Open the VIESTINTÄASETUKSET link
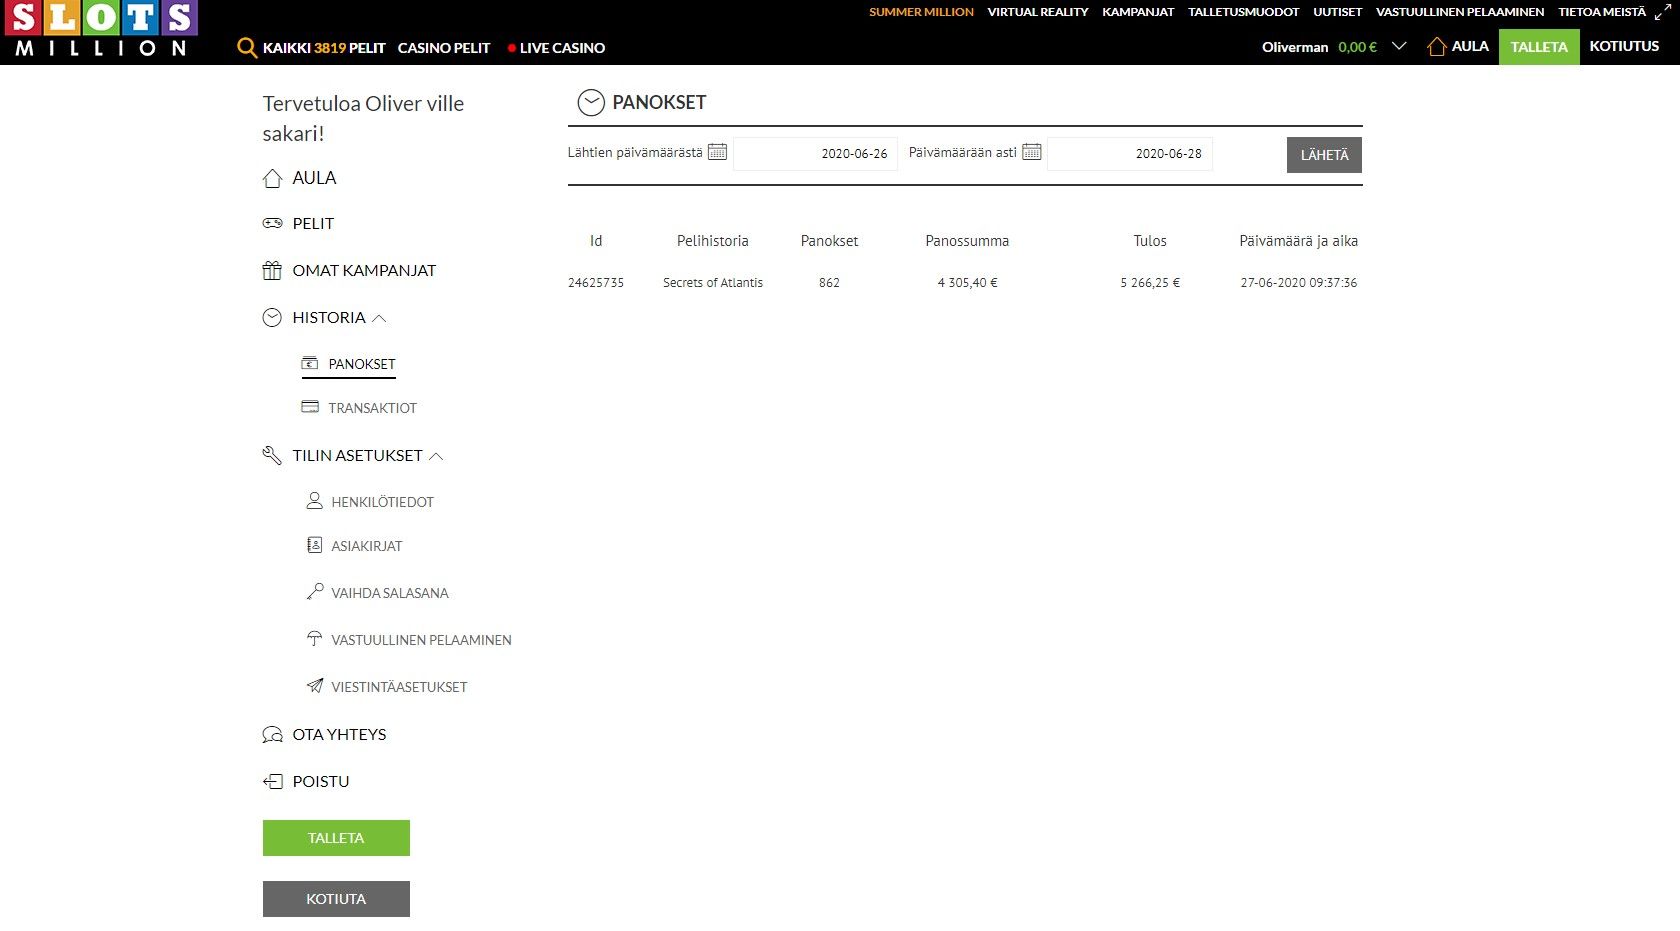1680x931 pixels. [399, 687]
